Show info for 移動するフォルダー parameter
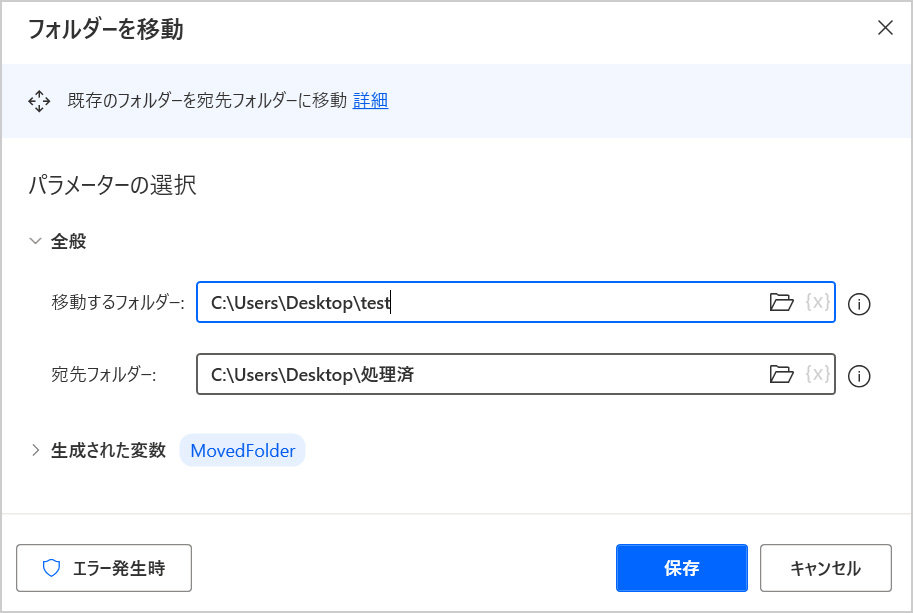 [858, 304]
